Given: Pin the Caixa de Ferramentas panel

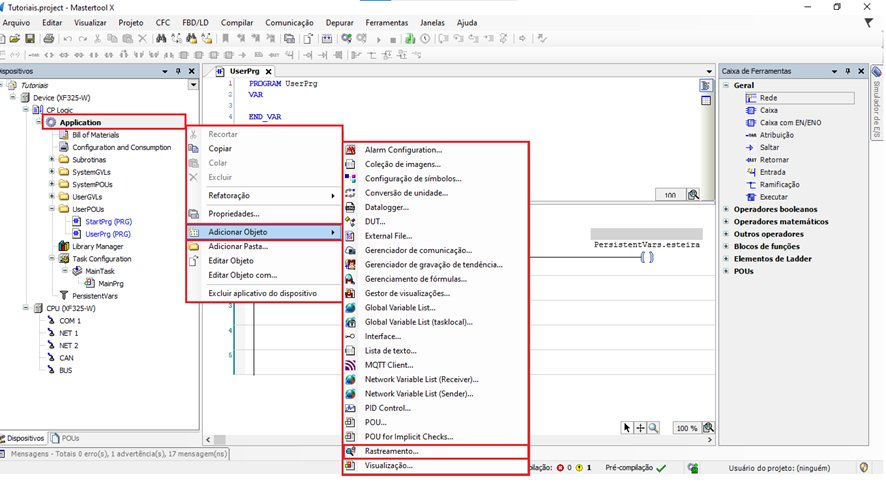Looking at the screenshot, I should point(847,71).
